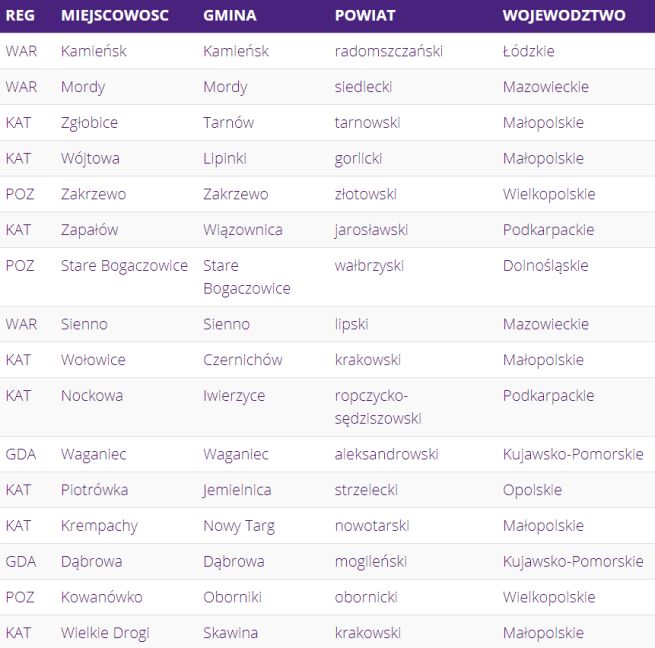This screenshot has height=648, width=655.
Task: Click the Skawina gmina cell
Action: [x=230, y=632]
